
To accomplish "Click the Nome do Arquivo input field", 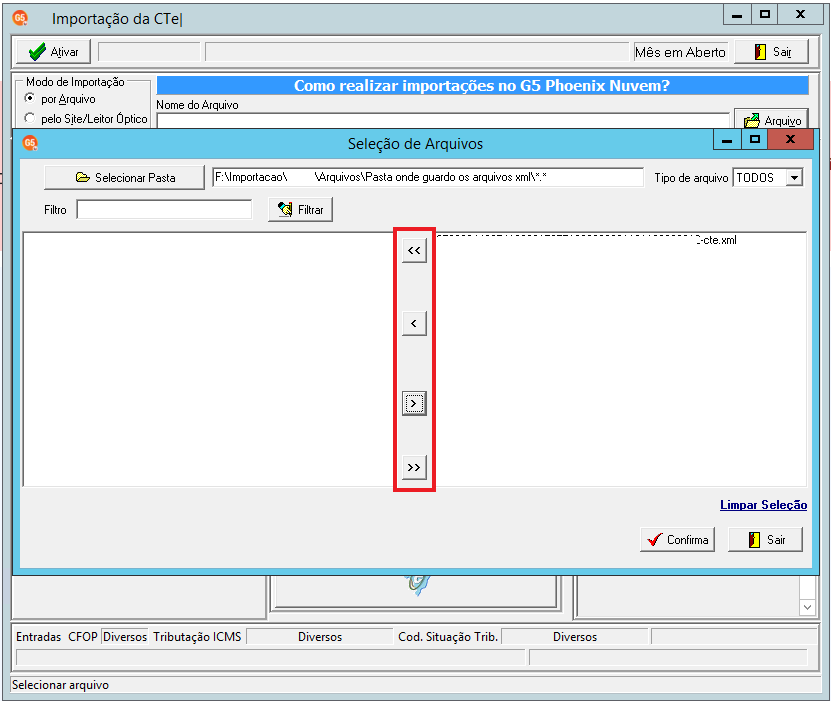I will (x=443, y=120).
